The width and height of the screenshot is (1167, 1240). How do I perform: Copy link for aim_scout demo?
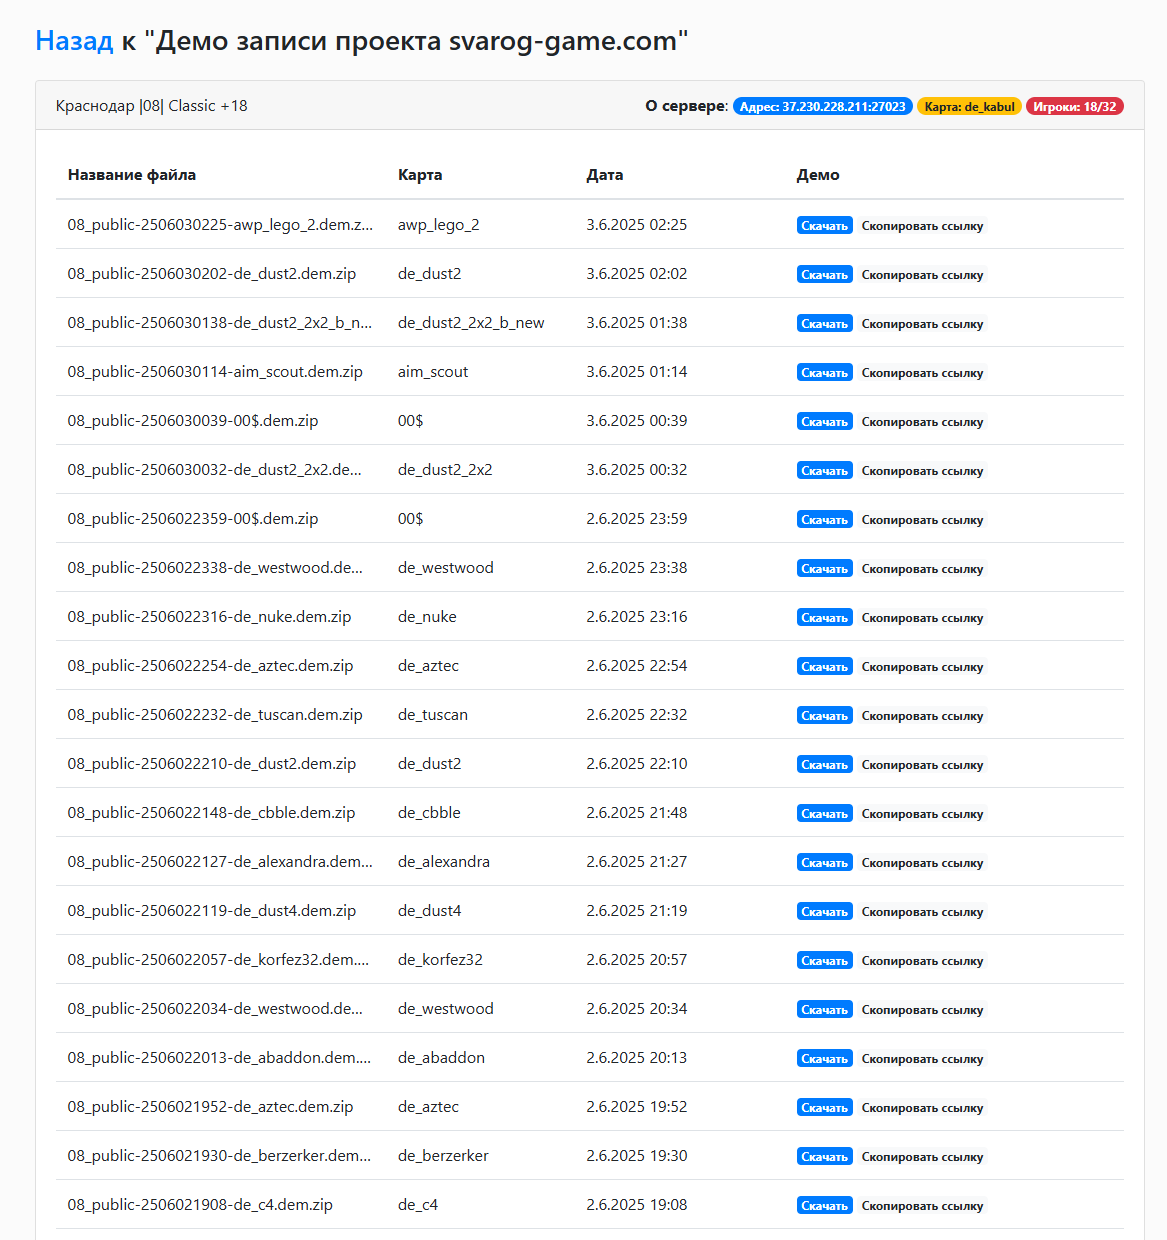point(923,372)
